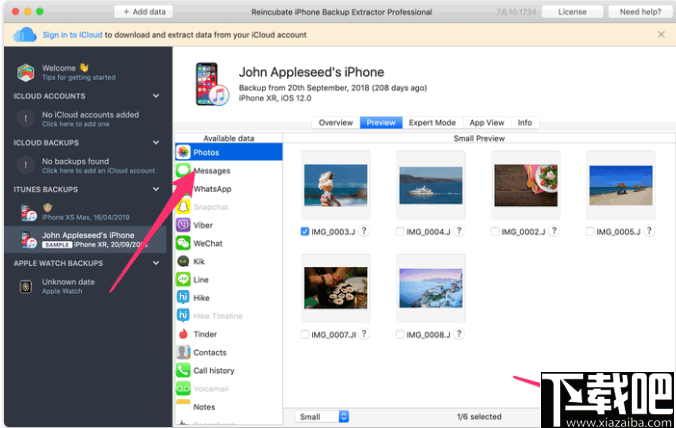Image resolution: width=676 pixels, height=428 pixels.
Task: Dismiss the iCloud sign-in banner
Action: point(661,34)
